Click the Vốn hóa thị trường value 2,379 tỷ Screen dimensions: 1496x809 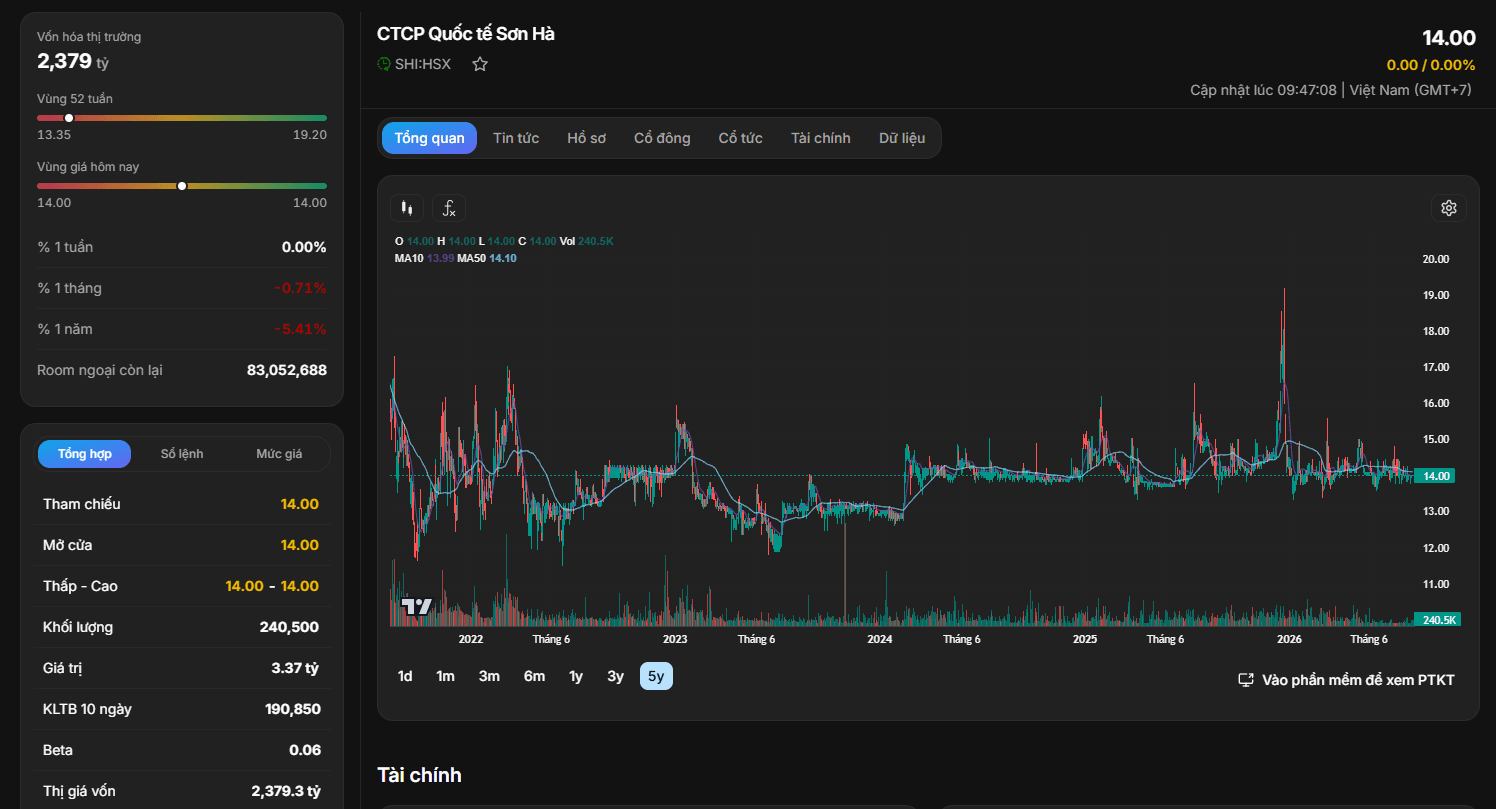coord(73,61)
